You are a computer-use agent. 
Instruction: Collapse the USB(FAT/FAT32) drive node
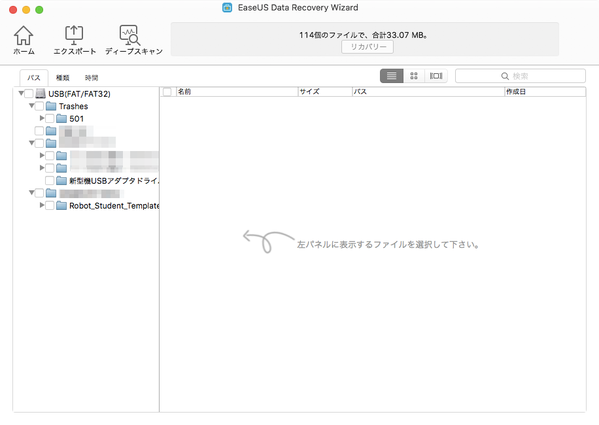[21, 93]
